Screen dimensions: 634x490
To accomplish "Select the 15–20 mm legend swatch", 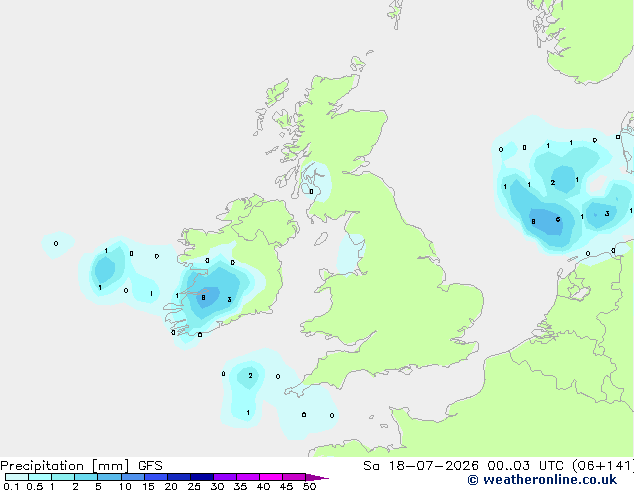I will pyautogui.click(x=156, y=477).
